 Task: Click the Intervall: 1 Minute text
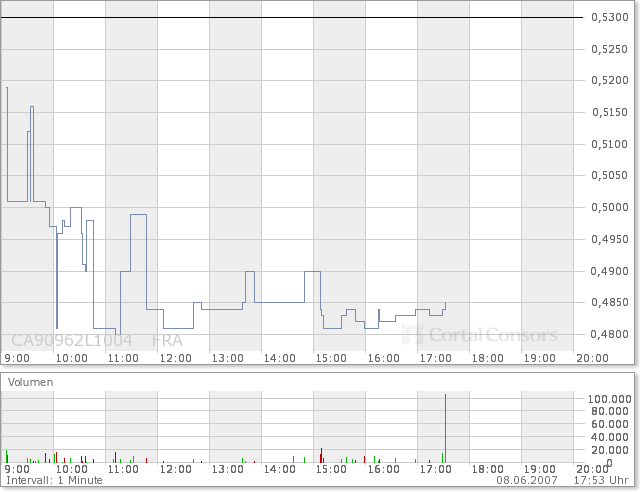point(54,480)
